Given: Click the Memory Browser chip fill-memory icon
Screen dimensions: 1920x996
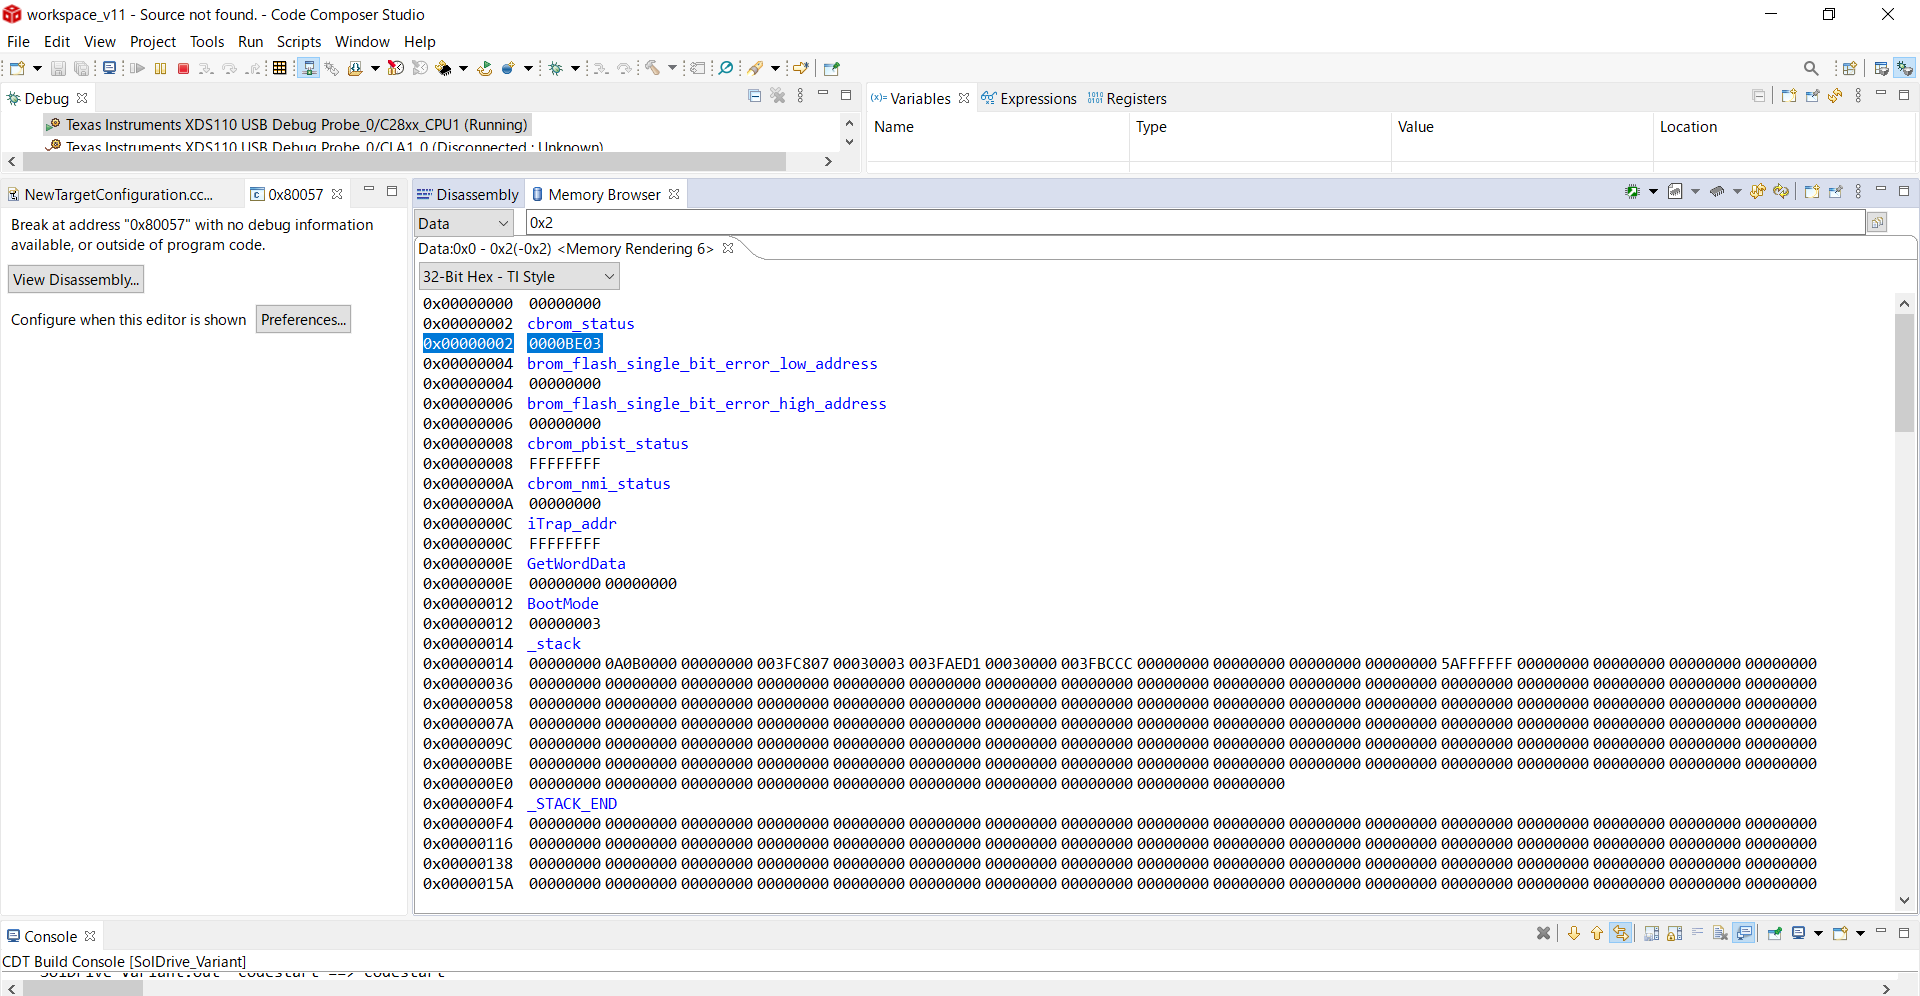Looking at the screenshot, I should (x=1717, y=191).
